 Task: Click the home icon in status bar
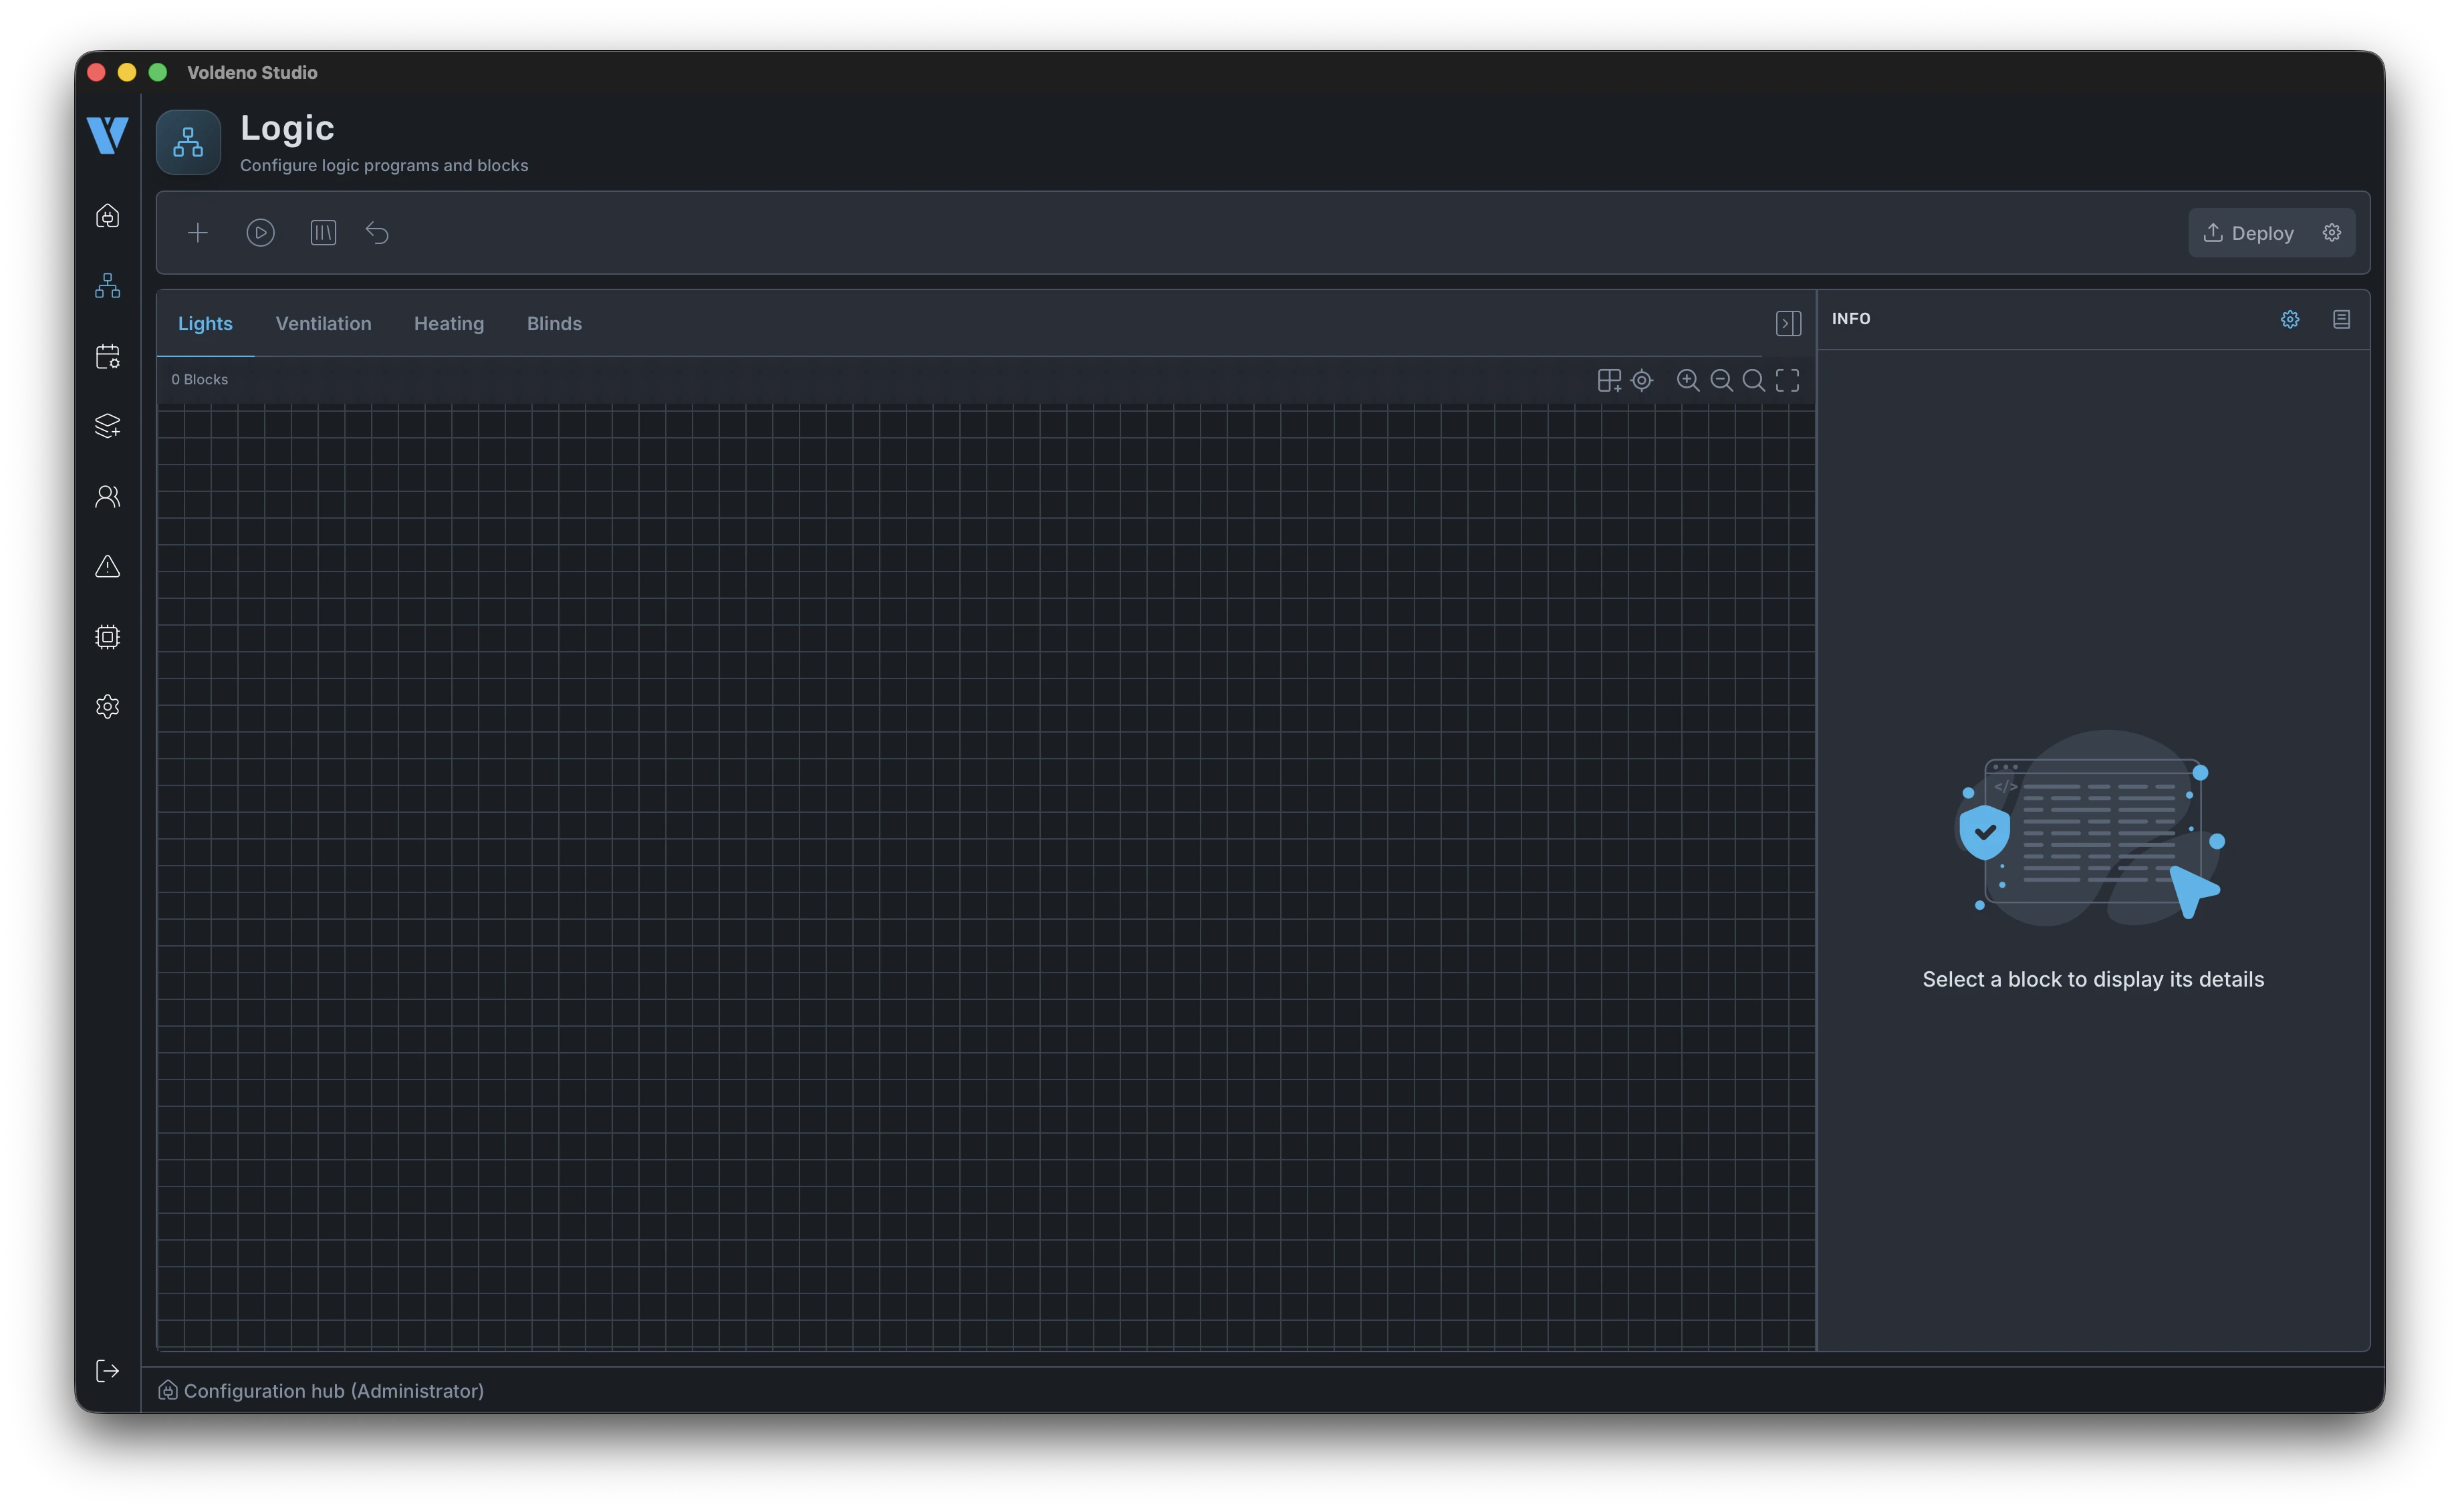click(168, 1391)
